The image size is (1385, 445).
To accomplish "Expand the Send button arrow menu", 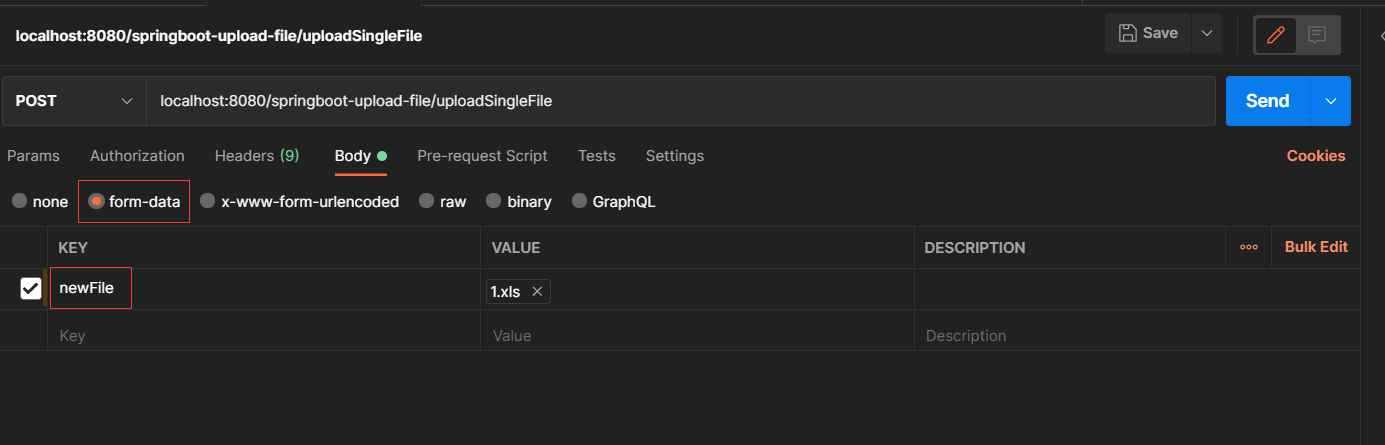I will click(1330, 101).
